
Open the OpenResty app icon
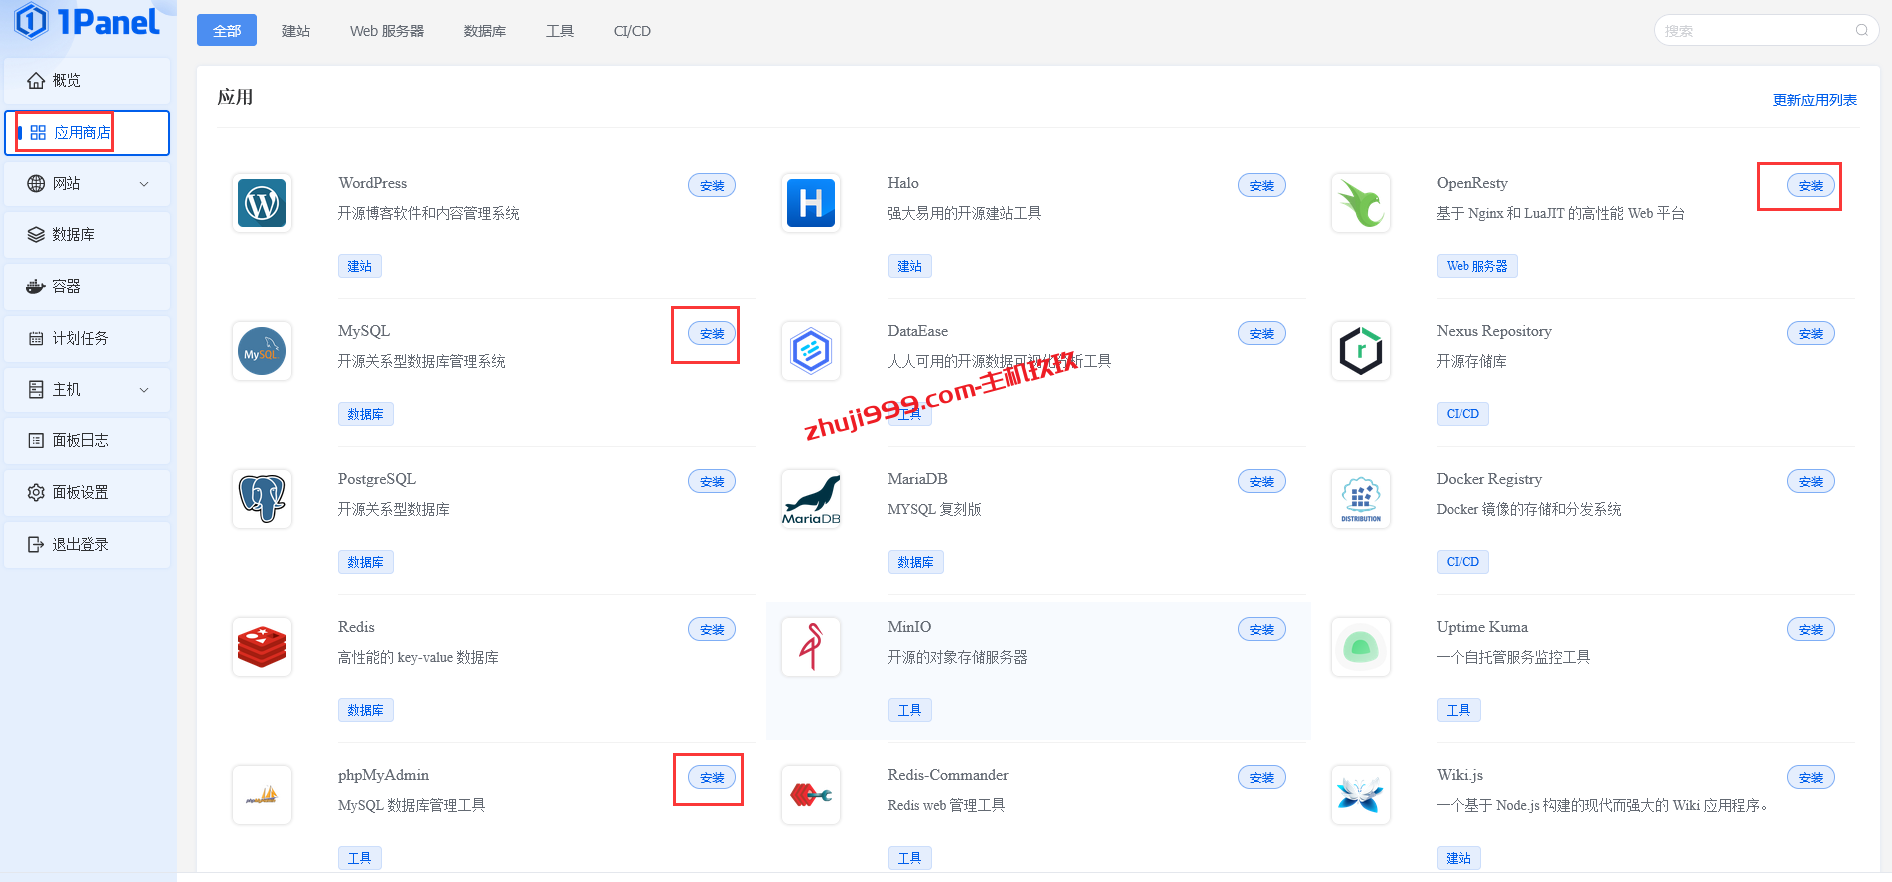click(1361, 203)
